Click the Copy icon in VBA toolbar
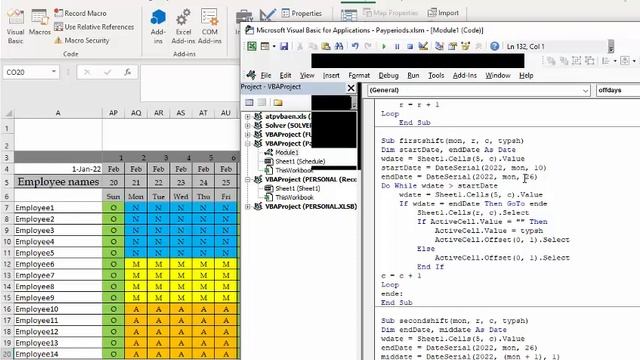 click(x=313, y=46)
